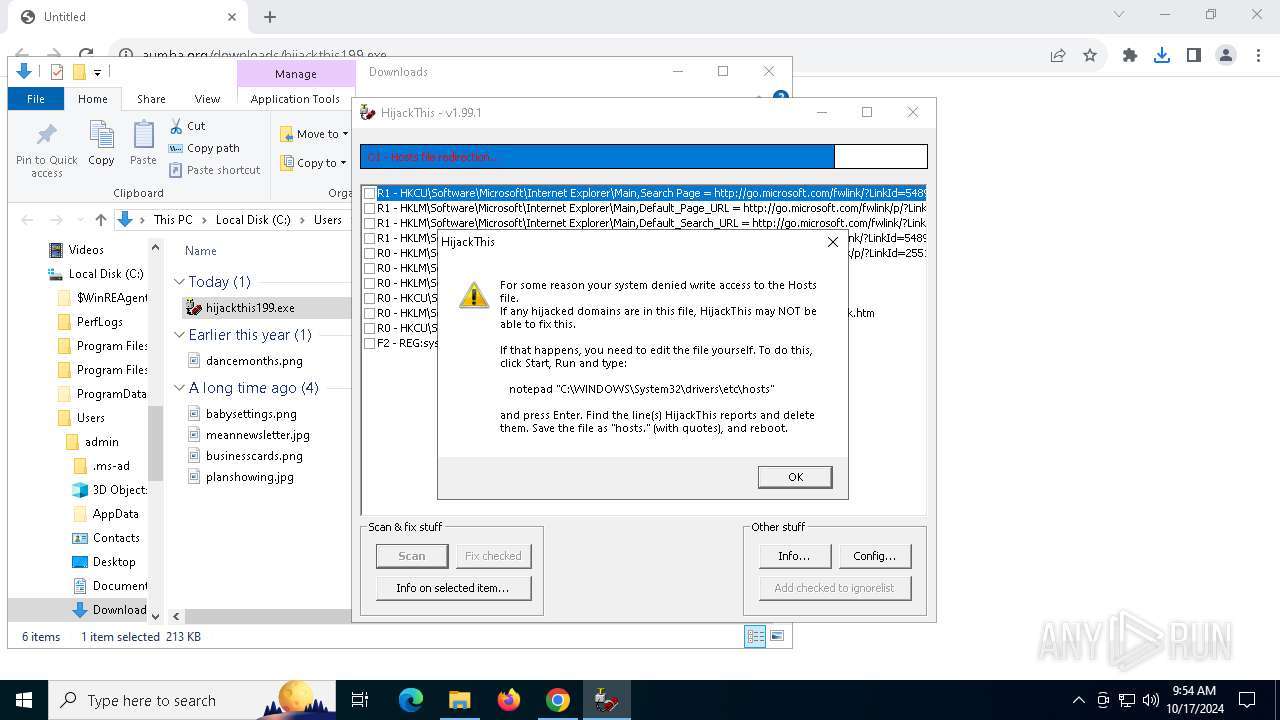This screenshot has width=1280, height=720.
Task: Click the Up arrow in Explorer navigation
Action: click(101, 220)
